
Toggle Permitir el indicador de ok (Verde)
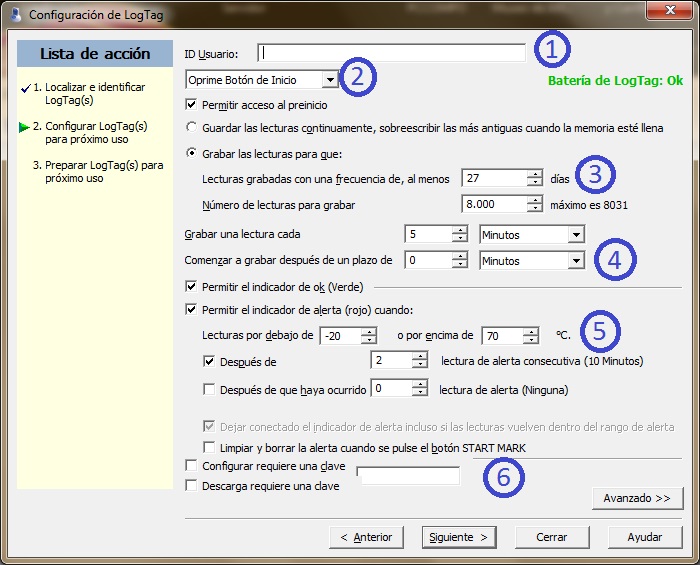191,286
